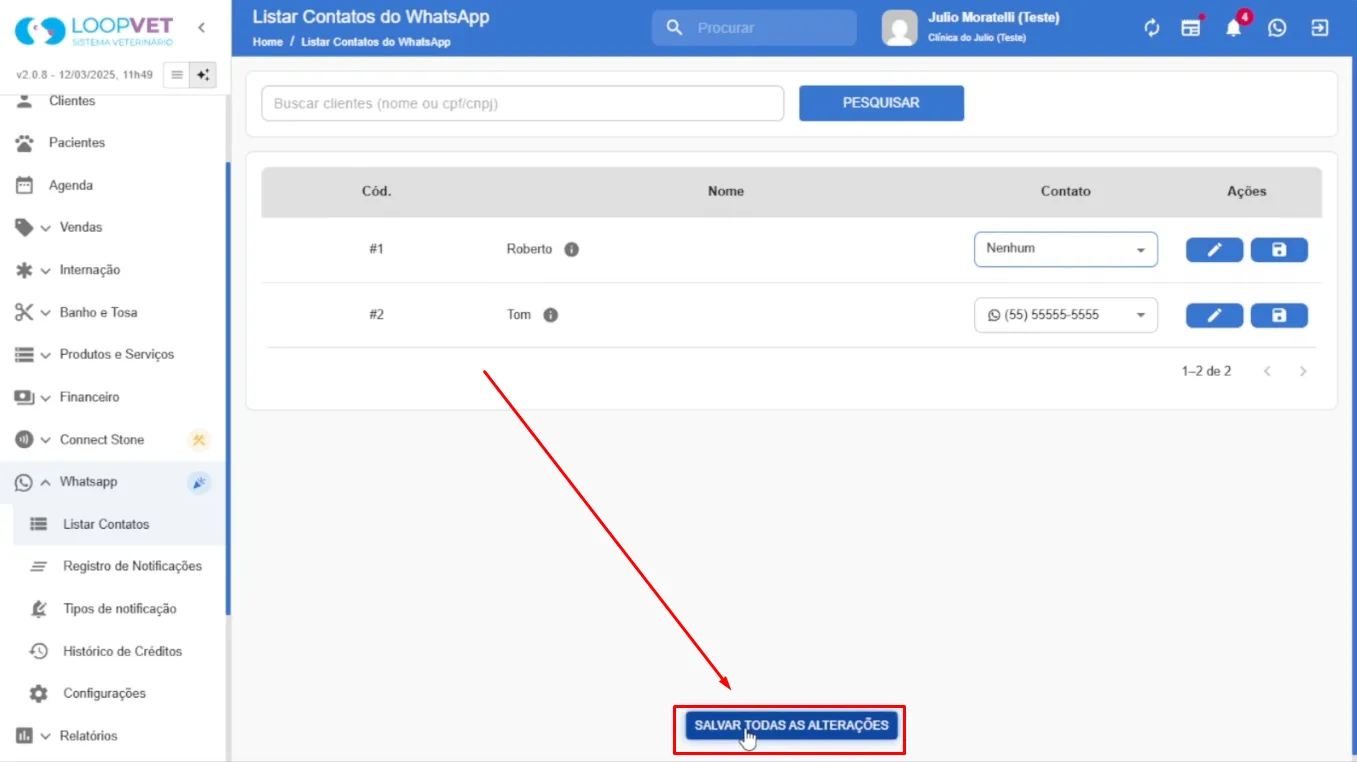Screen dimensions: 1357x762
Task: Click the WhatsApp icon in top bar
Action: 1277,28
